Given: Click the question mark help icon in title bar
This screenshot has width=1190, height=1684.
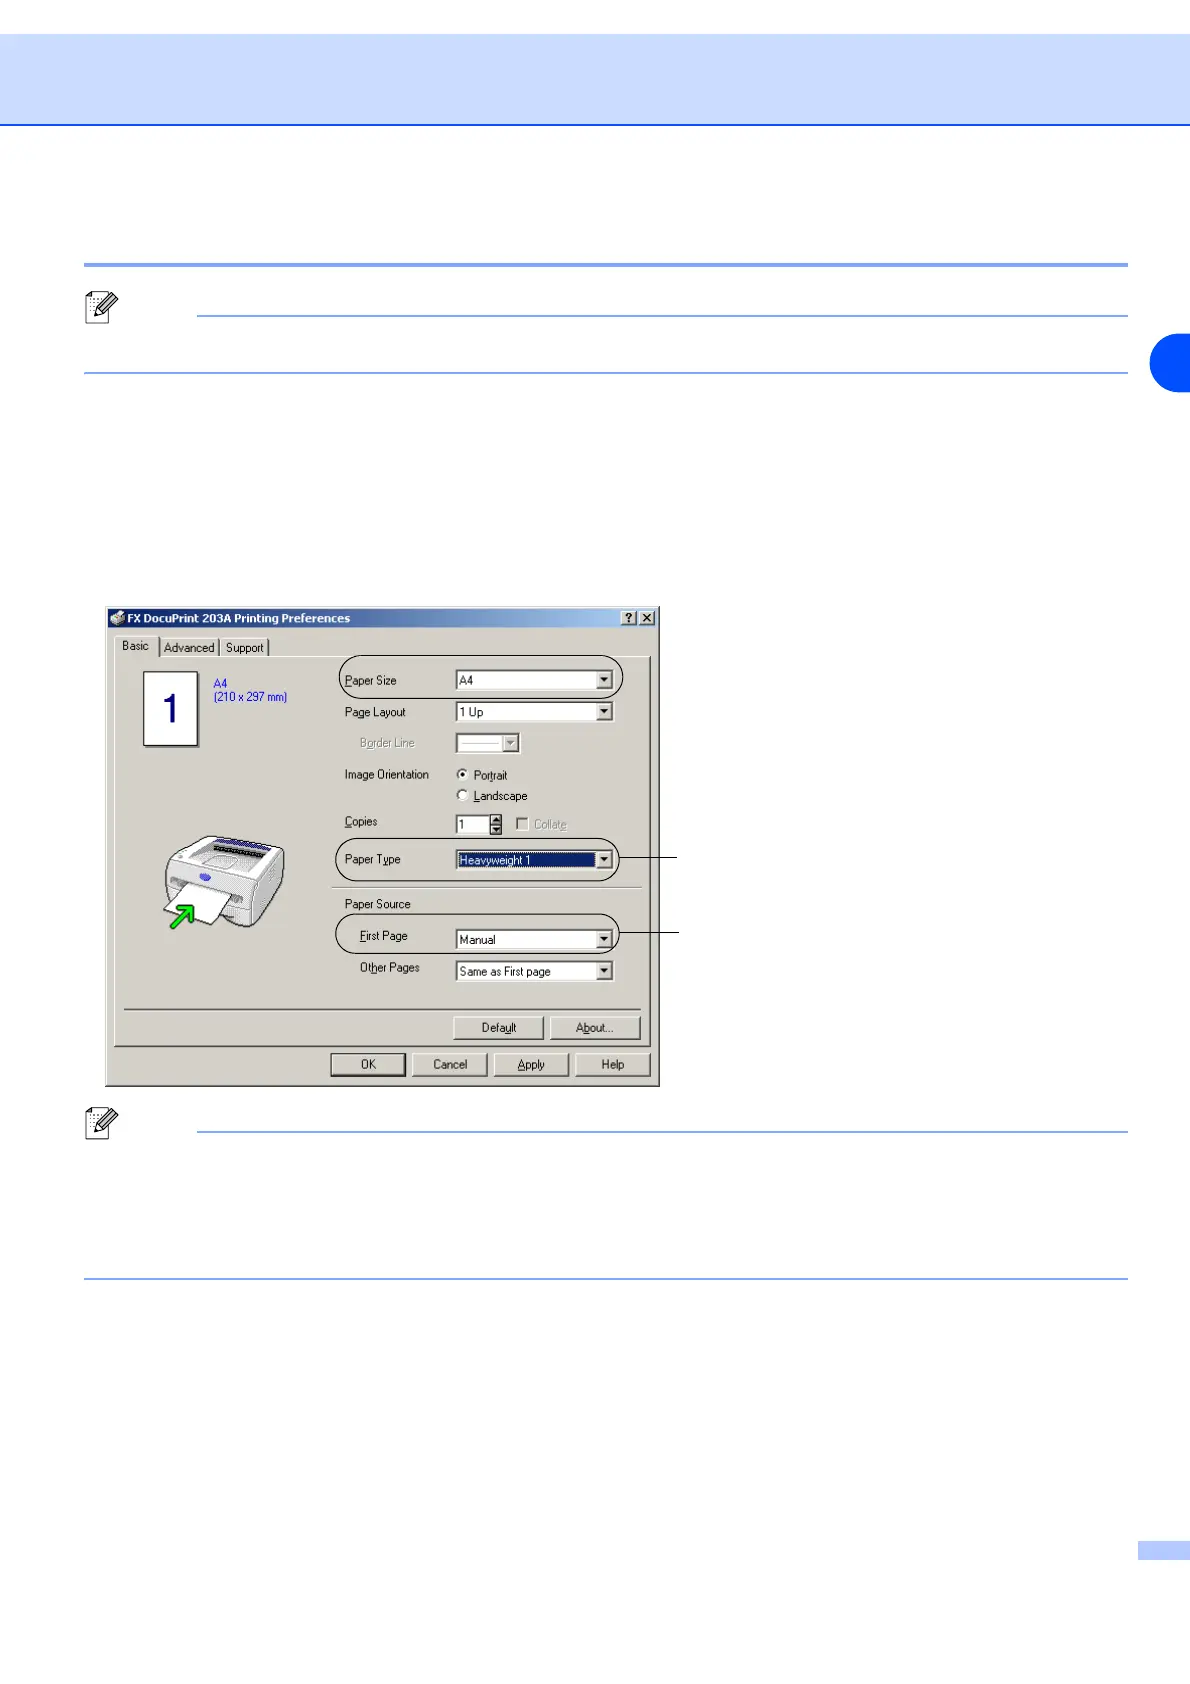Looking at the screenshot, I should [629, 618].
